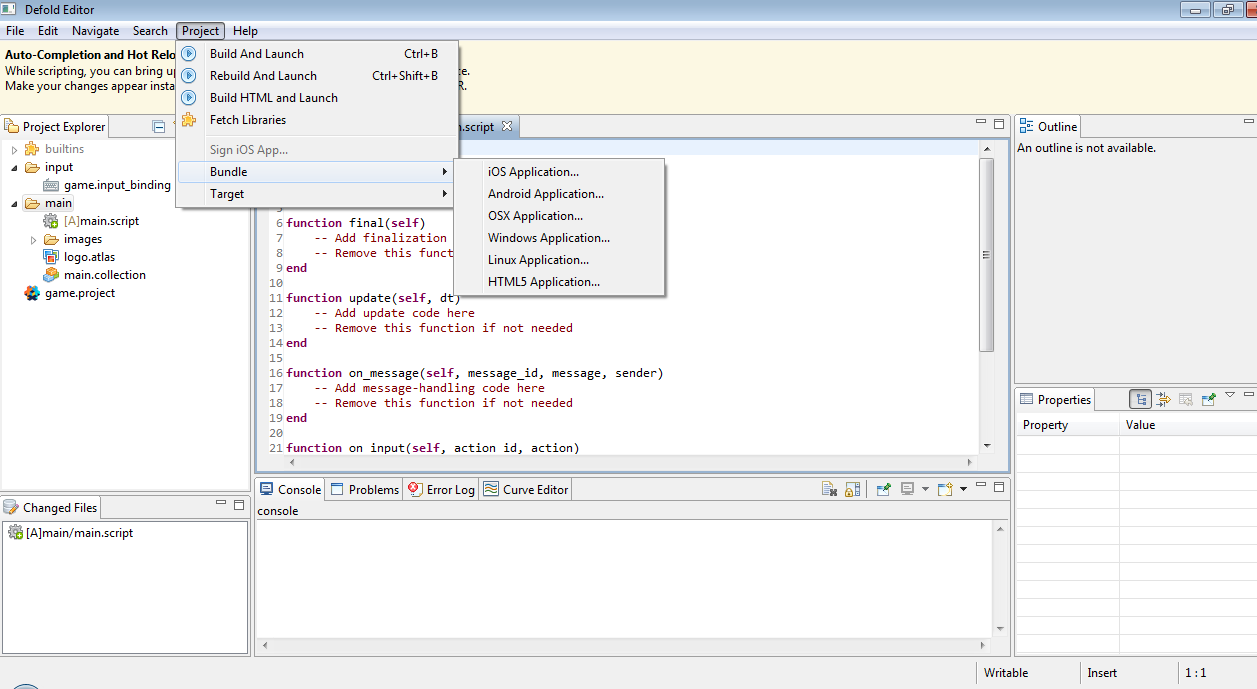This screenshot has height=689, width=1257.
Task: Click Collapse All icon in Project Explorer
Action: [x=158, y=126]
